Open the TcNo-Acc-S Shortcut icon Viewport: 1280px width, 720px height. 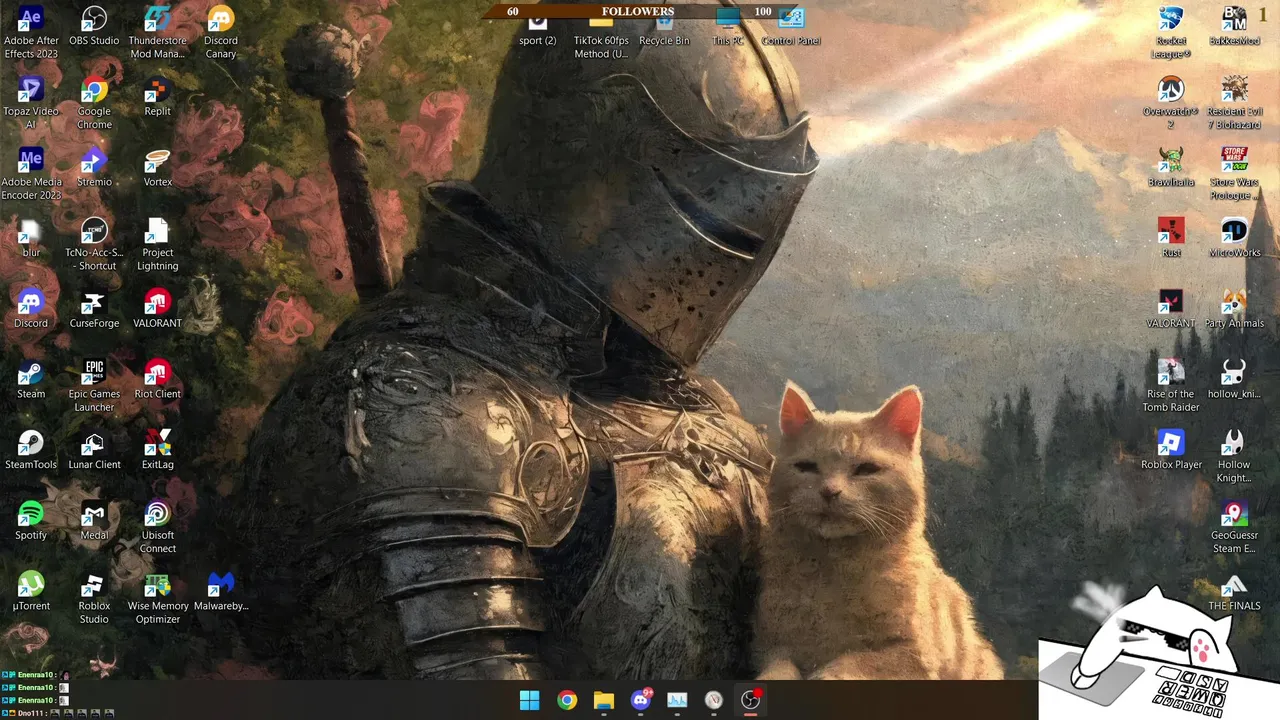point(94,244)
